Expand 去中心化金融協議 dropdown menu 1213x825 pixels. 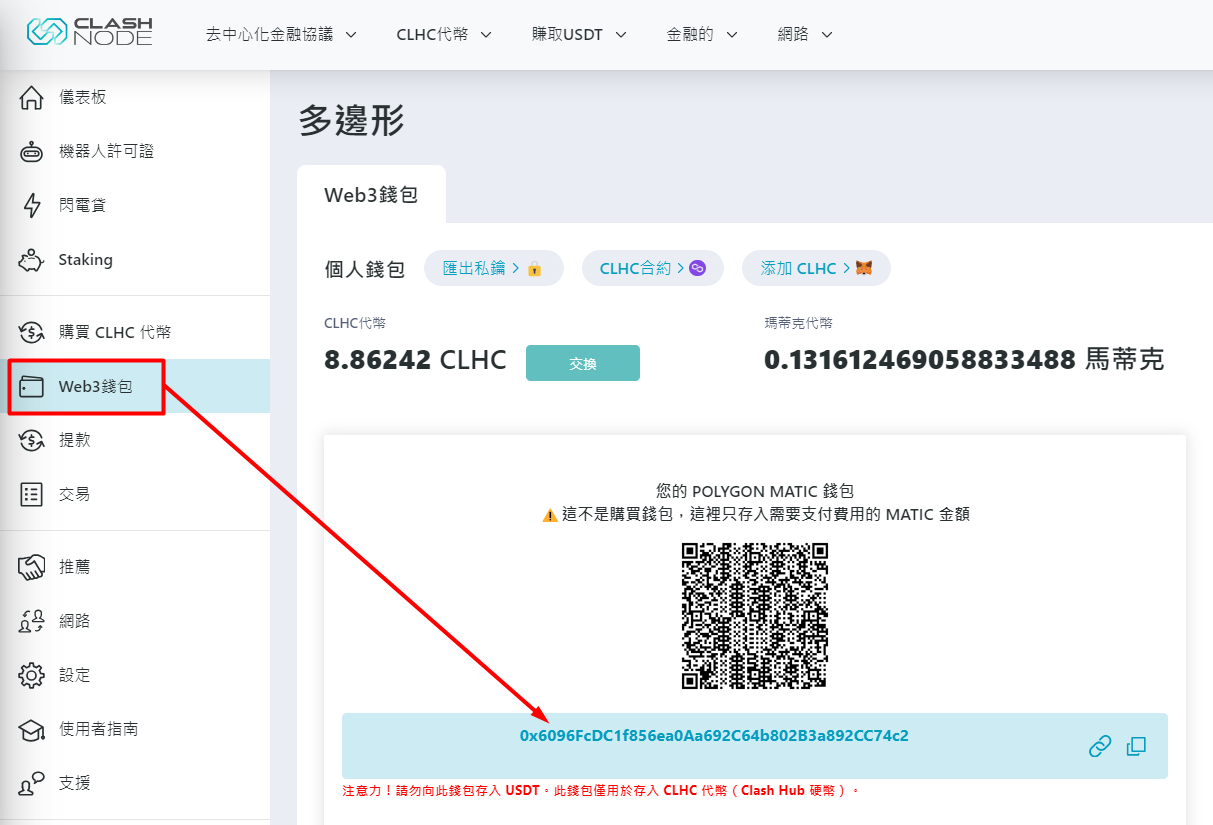(281, 34)
